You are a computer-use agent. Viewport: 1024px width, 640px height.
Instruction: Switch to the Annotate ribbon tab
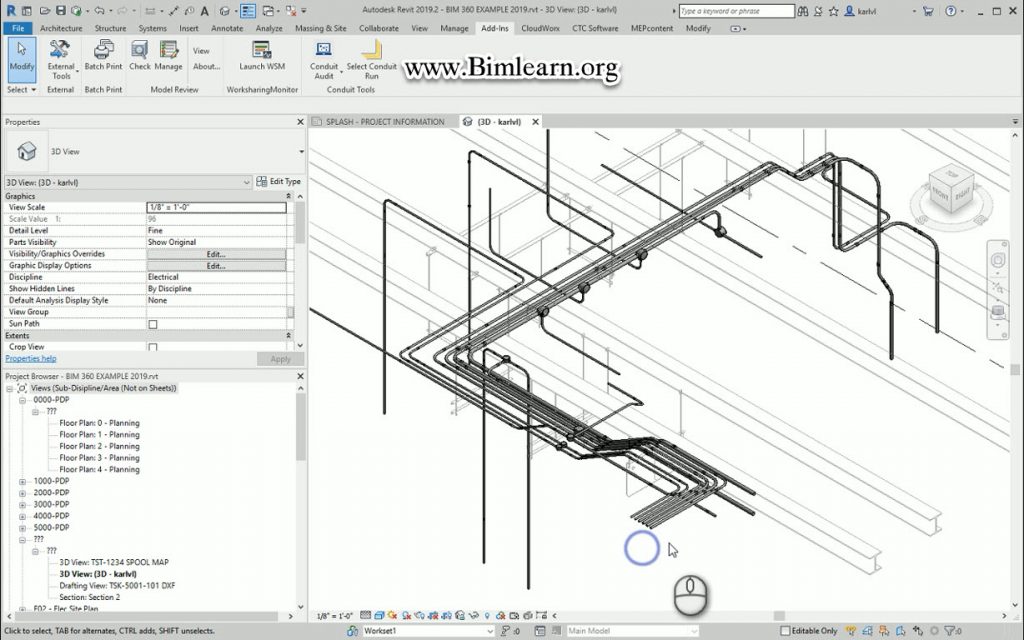[x=227, y=28]
